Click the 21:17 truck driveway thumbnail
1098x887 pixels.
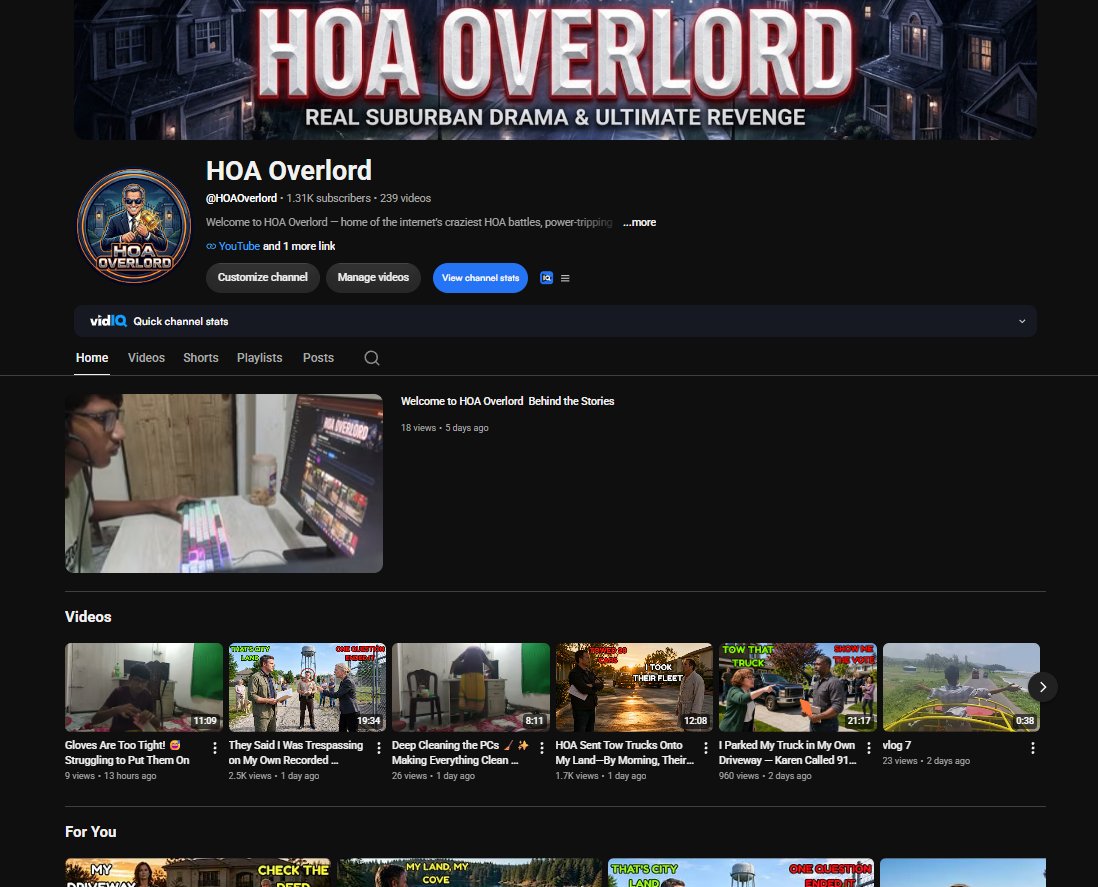tap(798, 687)
